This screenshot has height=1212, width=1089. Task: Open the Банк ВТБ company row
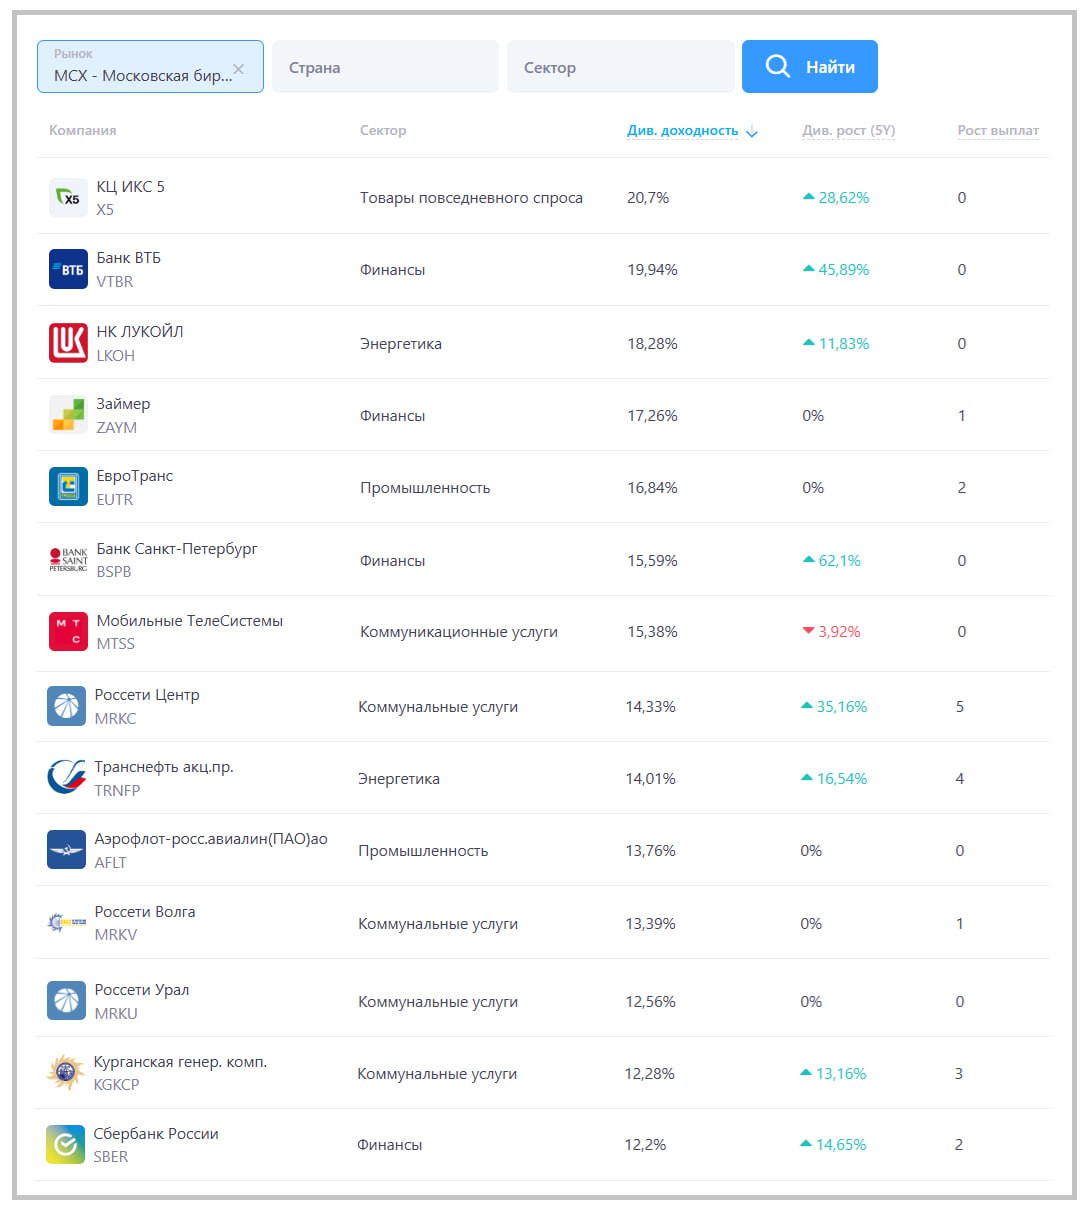128,258
